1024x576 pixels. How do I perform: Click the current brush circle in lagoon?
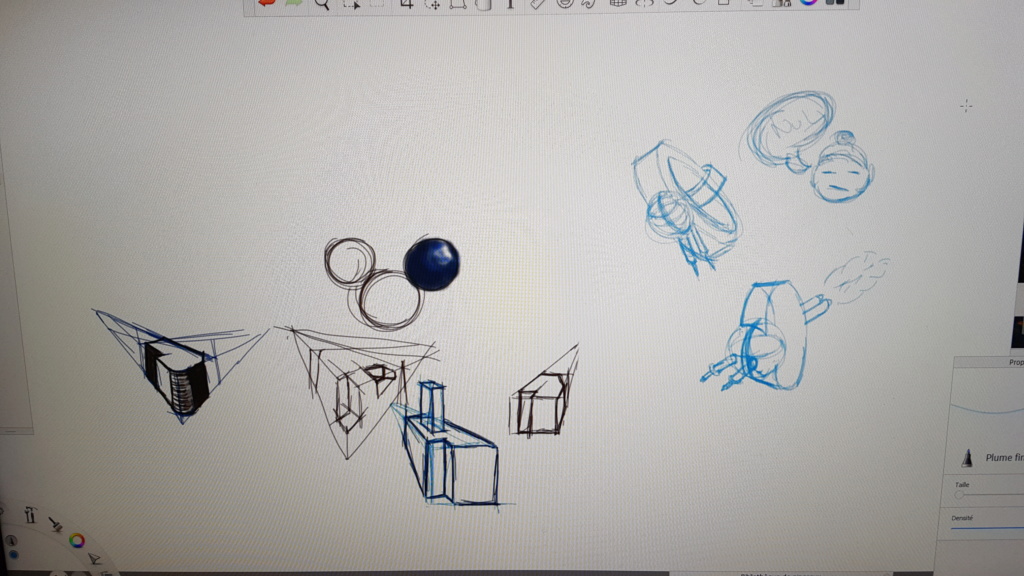click(11, 540)
